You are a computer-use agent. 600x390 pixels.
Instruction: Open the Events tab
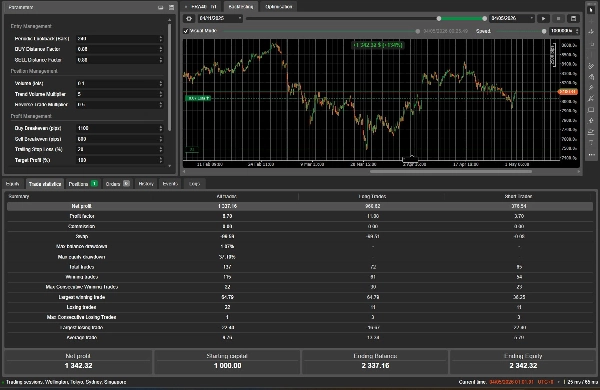pos(170,184)
